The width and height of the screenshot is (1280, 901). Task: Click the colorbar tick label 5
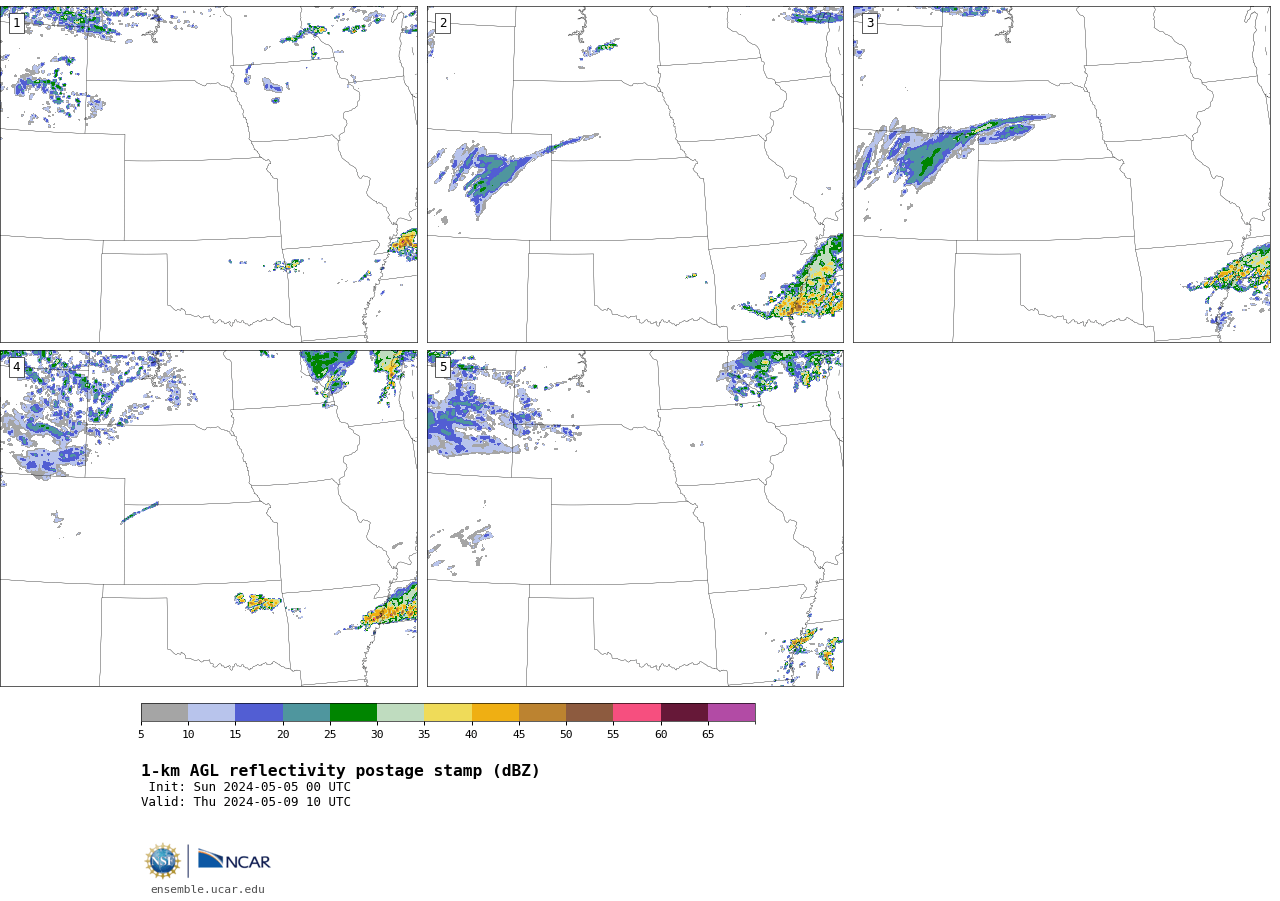(x=141, y=735)
